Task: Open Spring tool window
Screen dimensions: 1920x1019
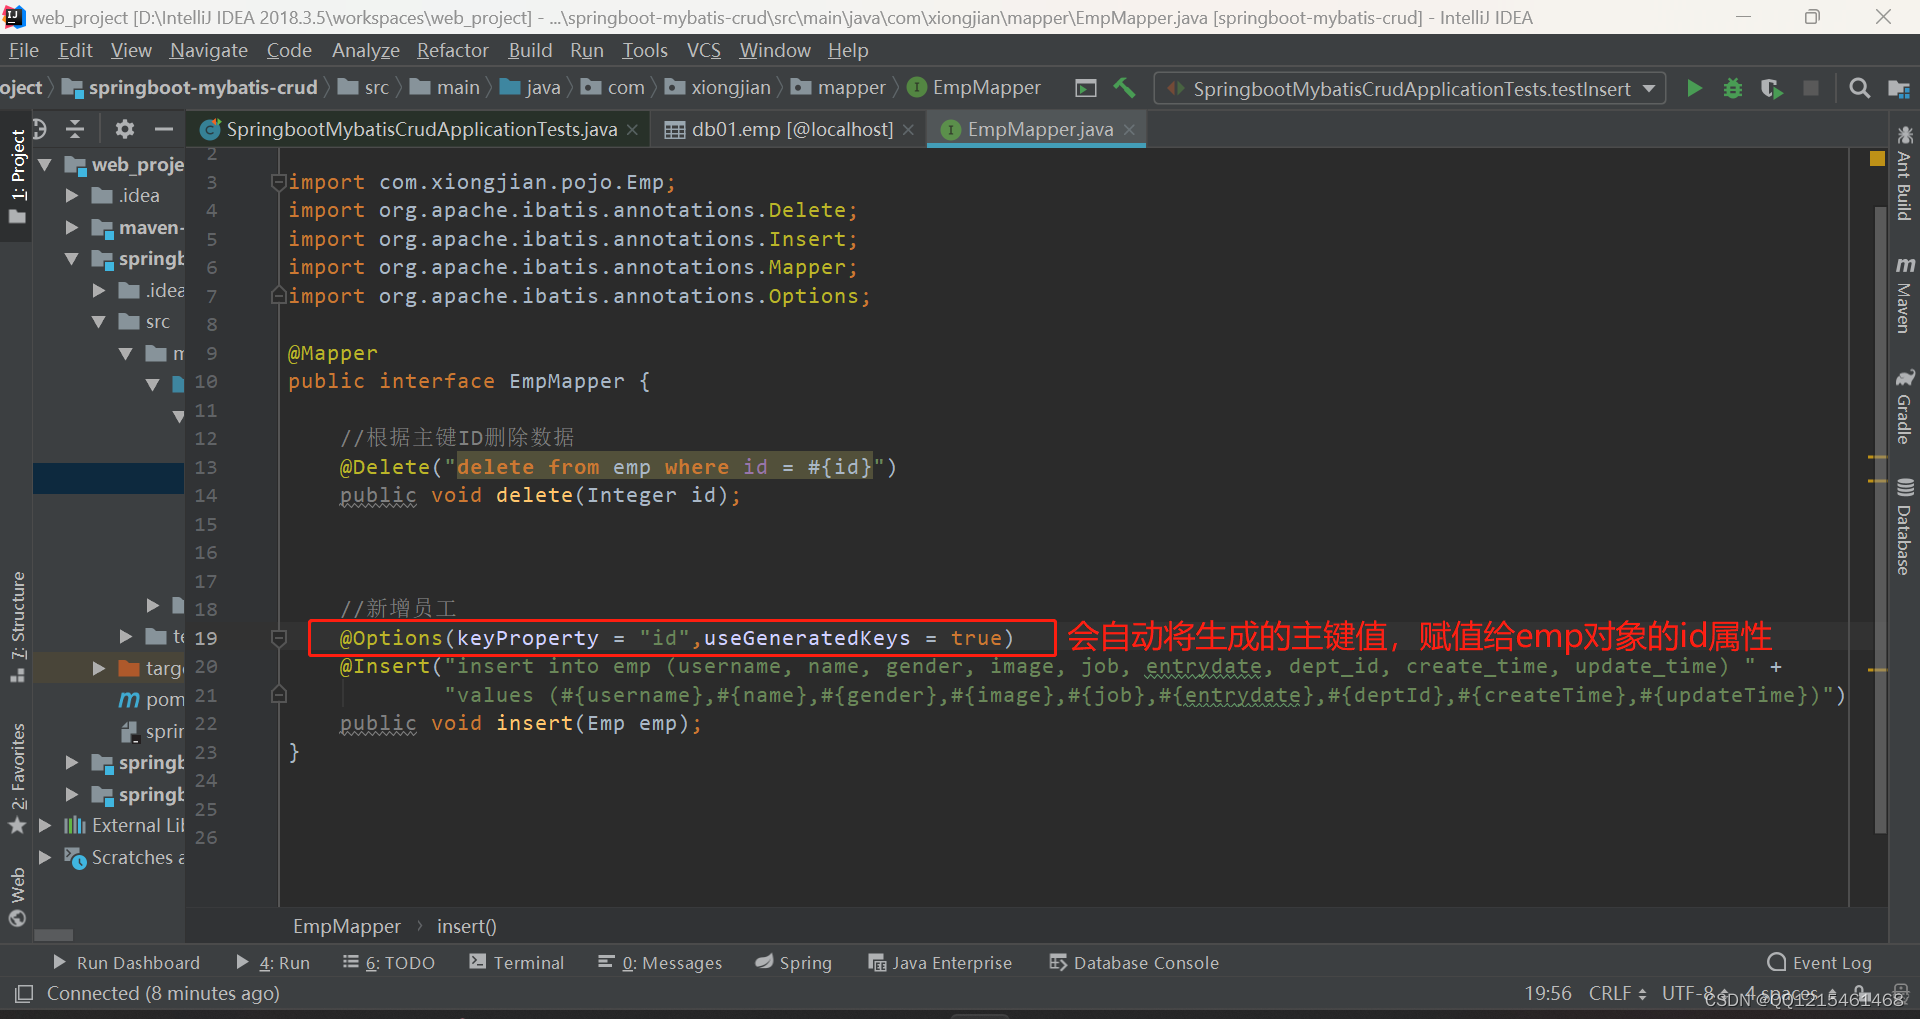Action: tap(794, 962)
